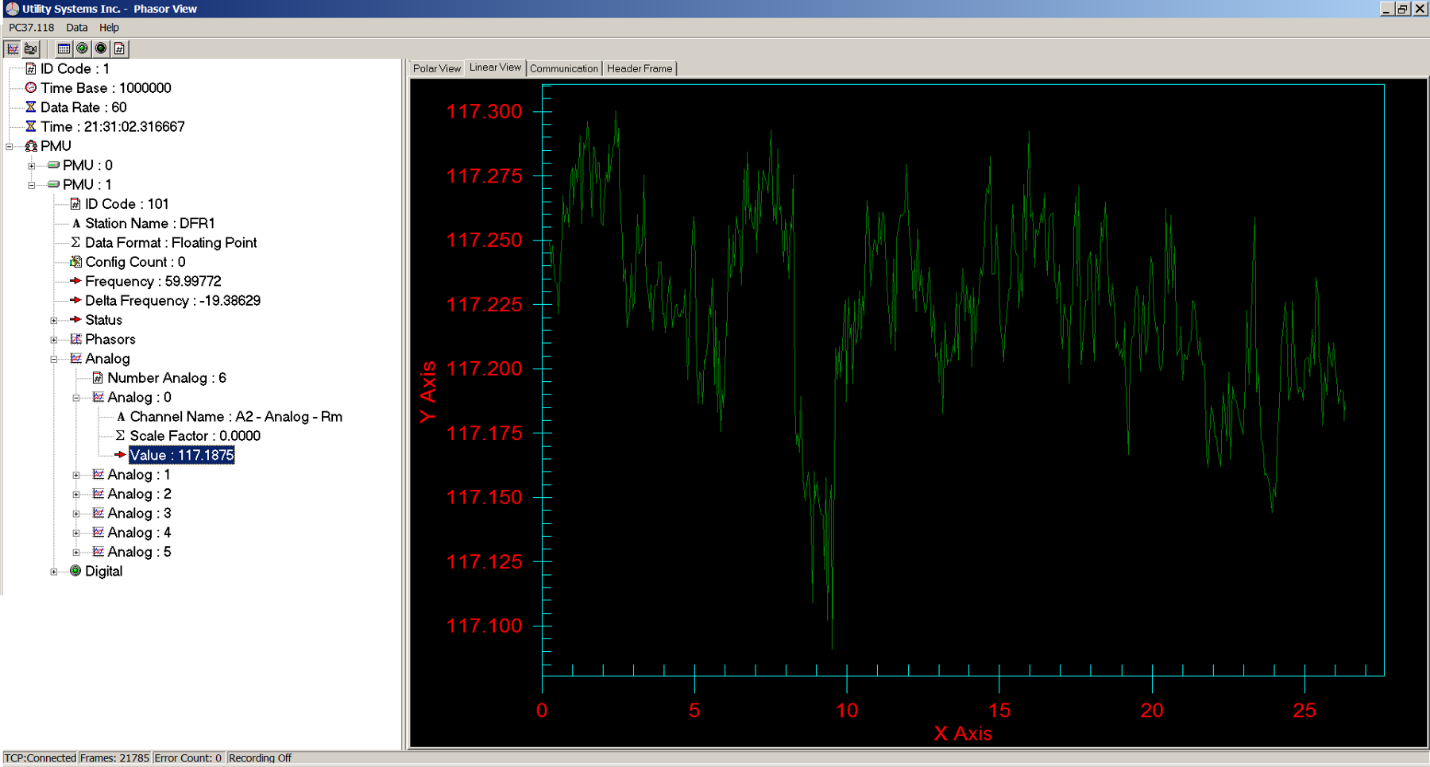Click the bright green circle toolbar icon
The height and width of the screenshot is (767, 1430).
pyautogui.click(x=82, y=48)
